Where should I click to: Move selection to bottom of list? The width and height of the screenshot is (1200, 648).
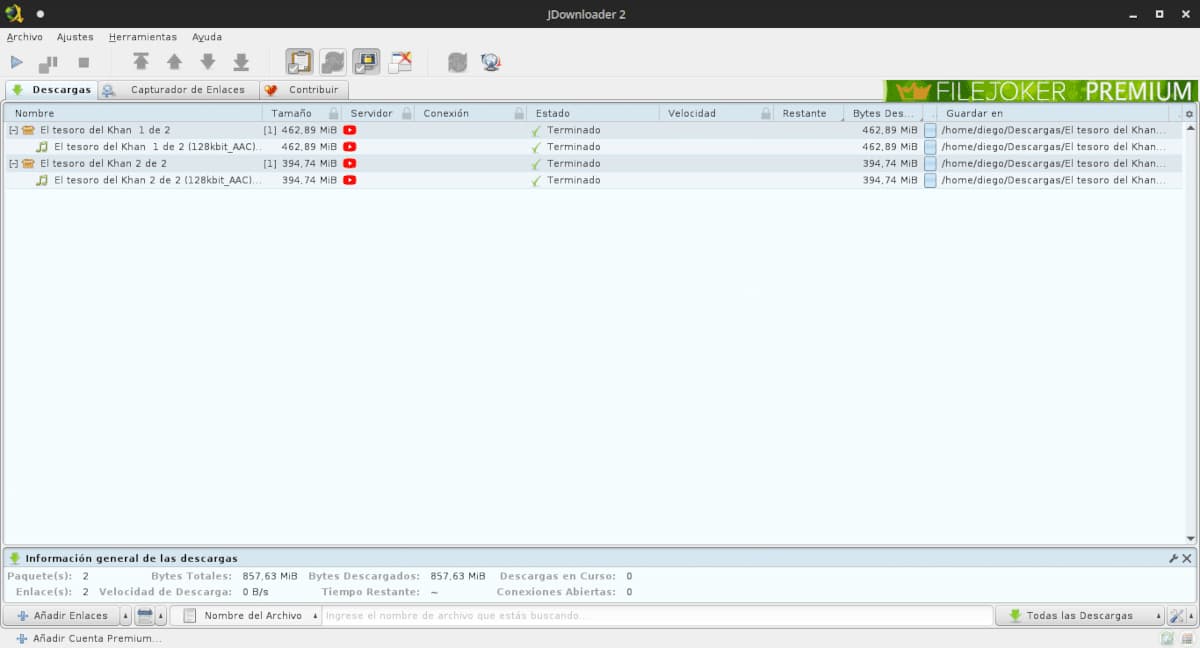pyautogui.click(x=241, y=62)
